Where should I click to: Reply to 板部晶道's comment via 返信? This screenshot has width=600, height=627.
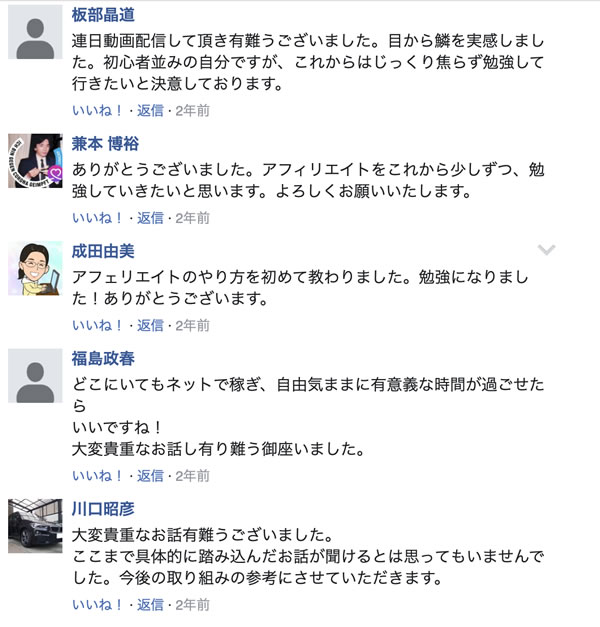[x=150, y=110]
